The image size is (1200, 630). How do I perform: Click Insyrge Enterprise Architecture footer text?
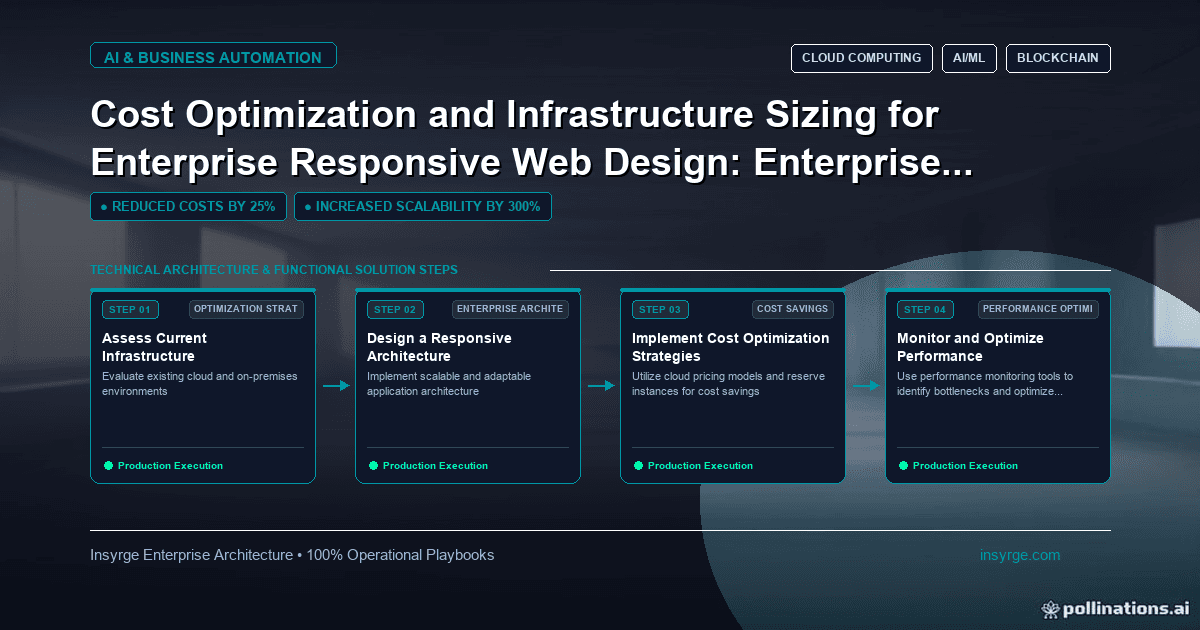coord(292,555)
